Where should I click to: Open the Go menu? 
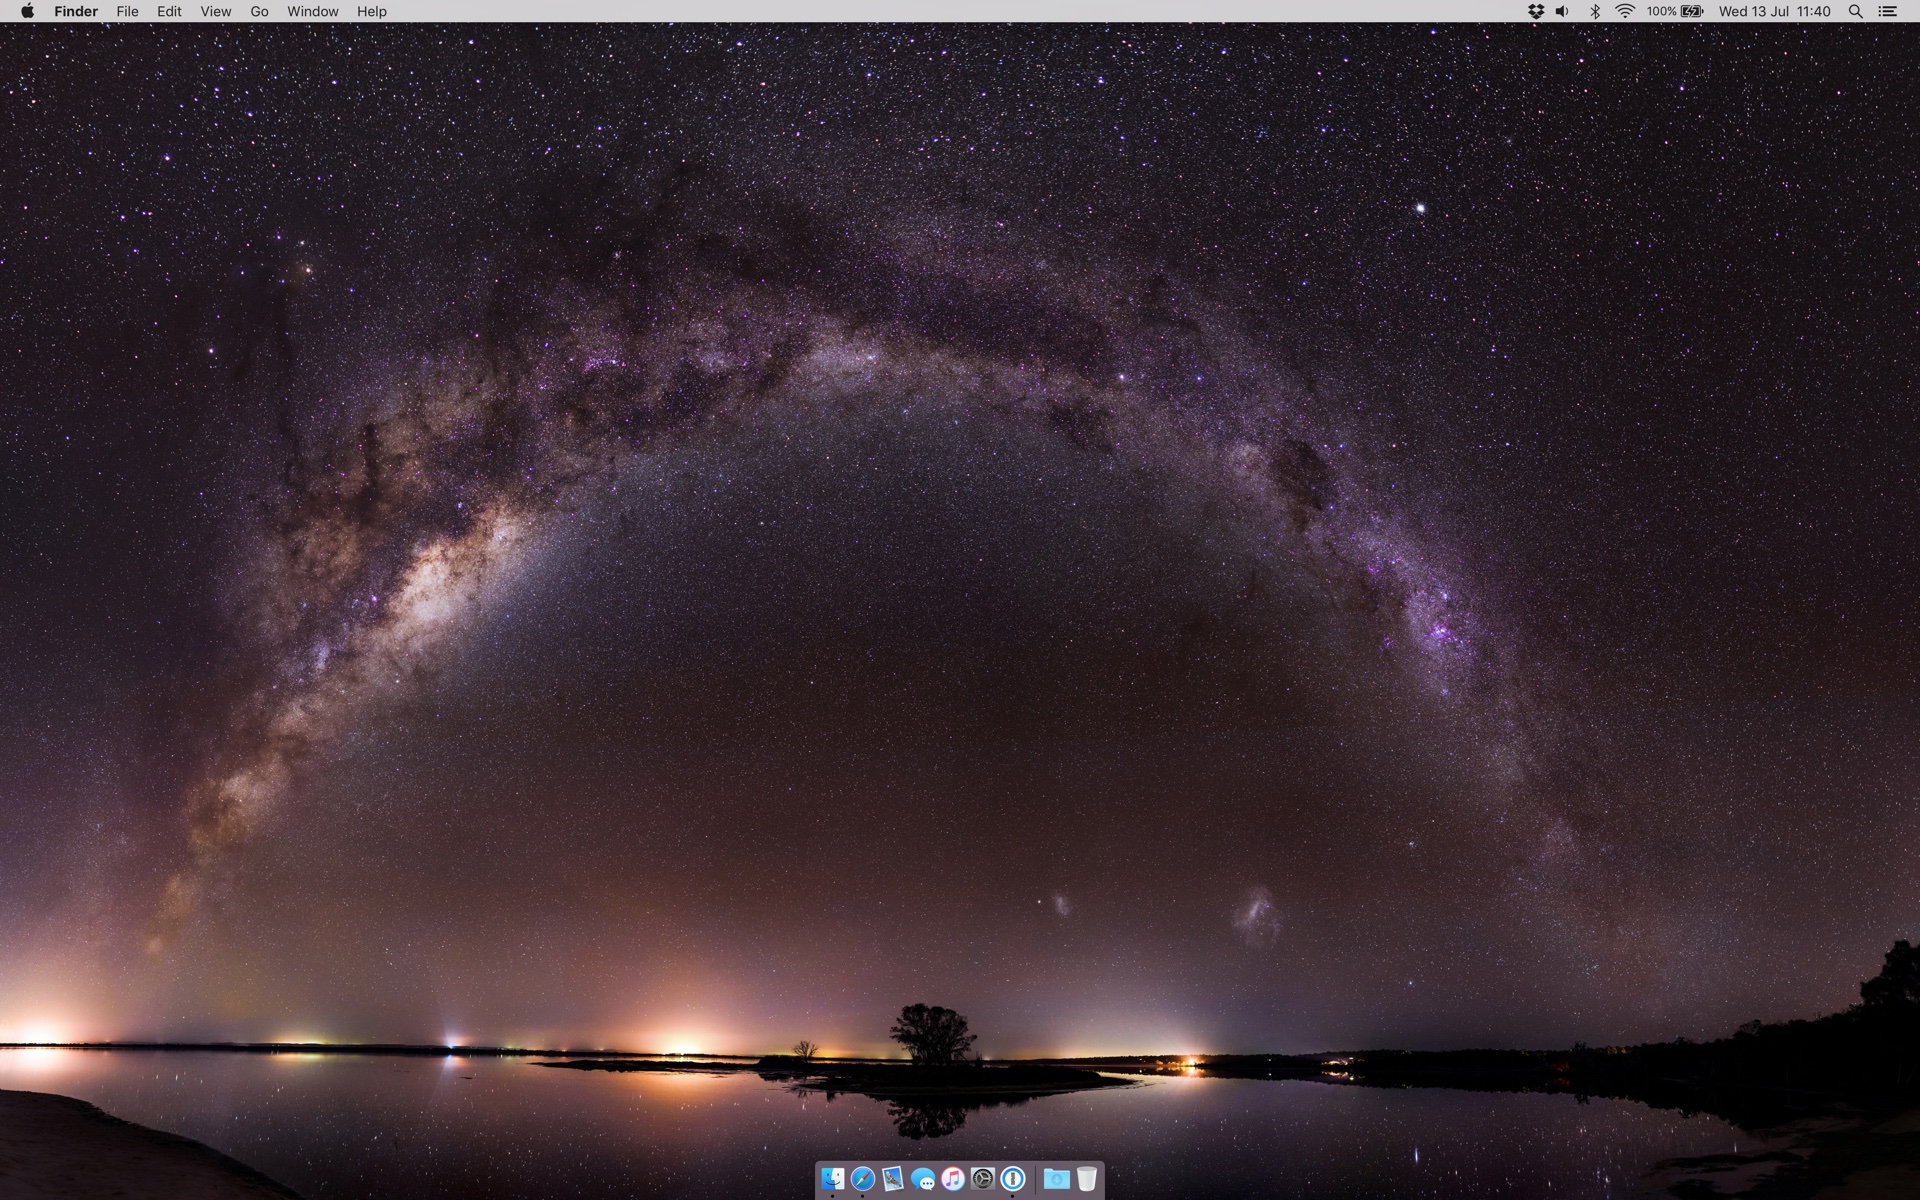click(x=259, y=11)
